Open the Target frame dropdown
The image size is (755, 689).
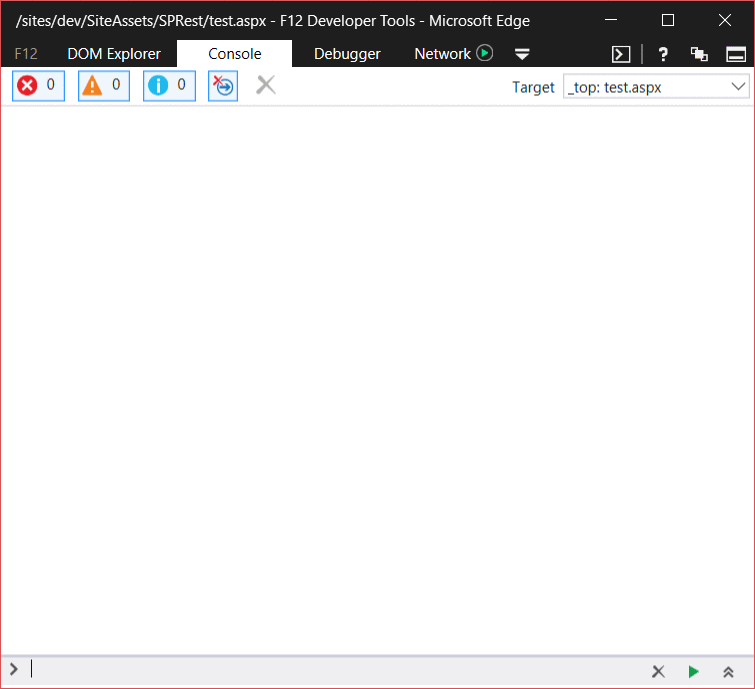tap(656, 87)
